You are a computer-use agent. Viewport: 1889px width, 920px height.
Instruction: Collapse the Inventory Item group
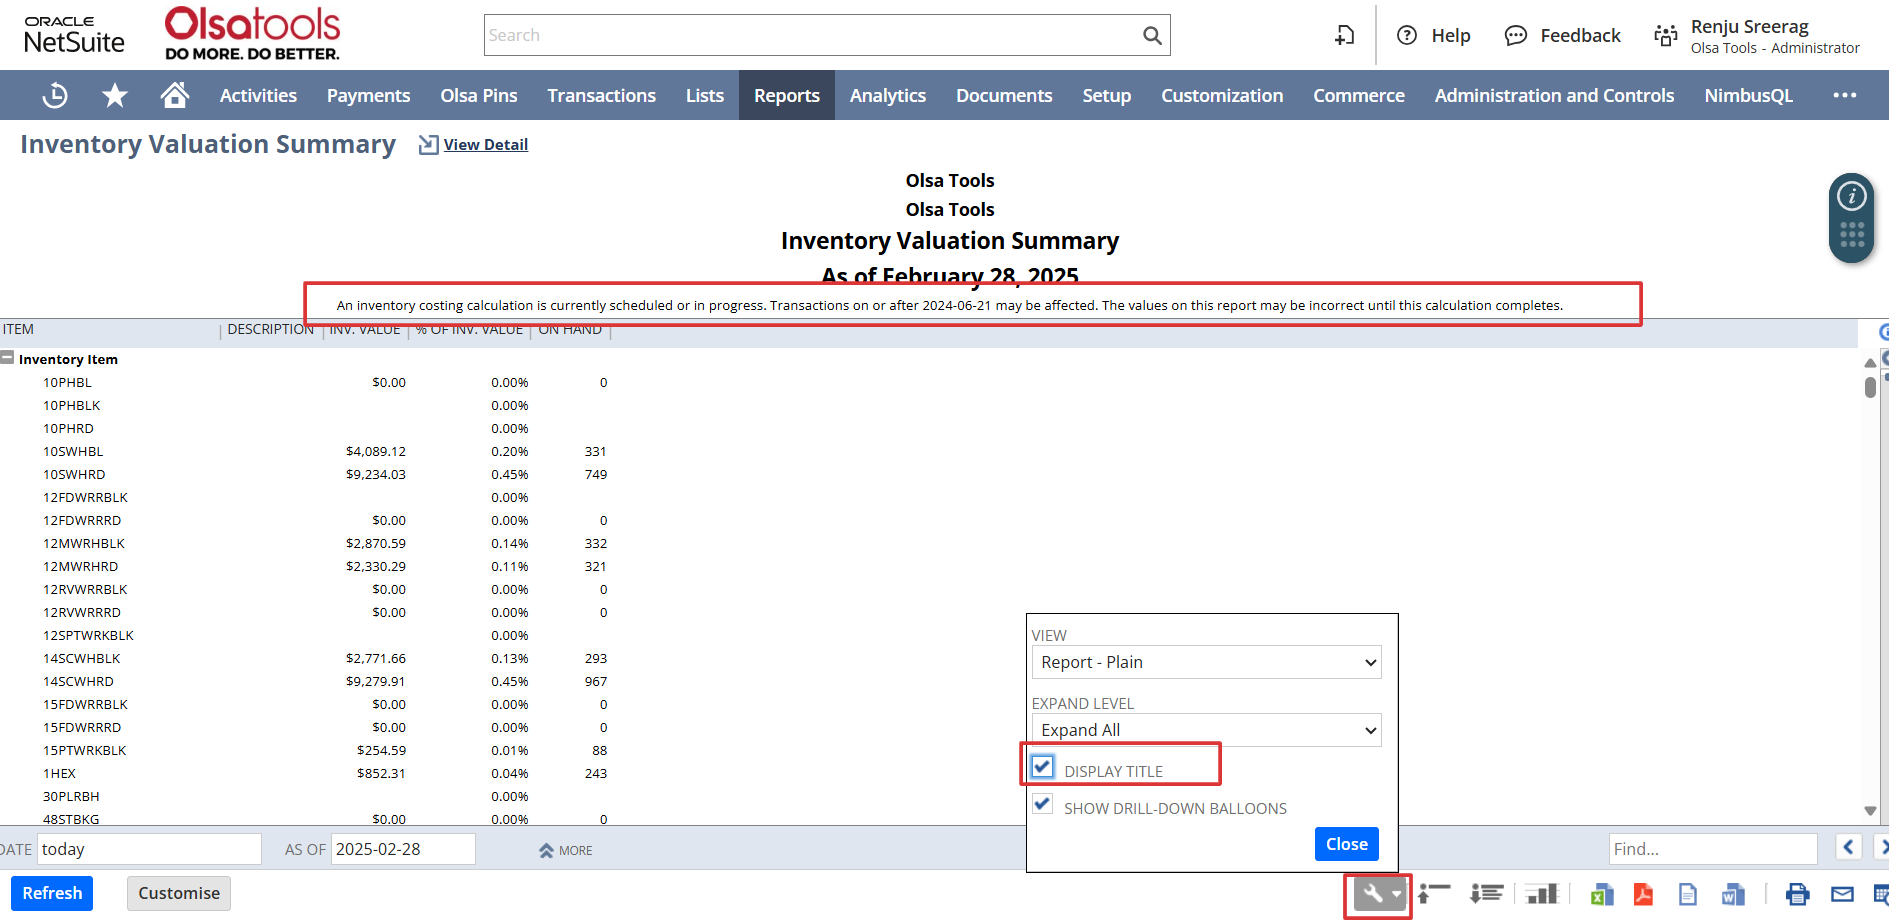tap(8, 358)
